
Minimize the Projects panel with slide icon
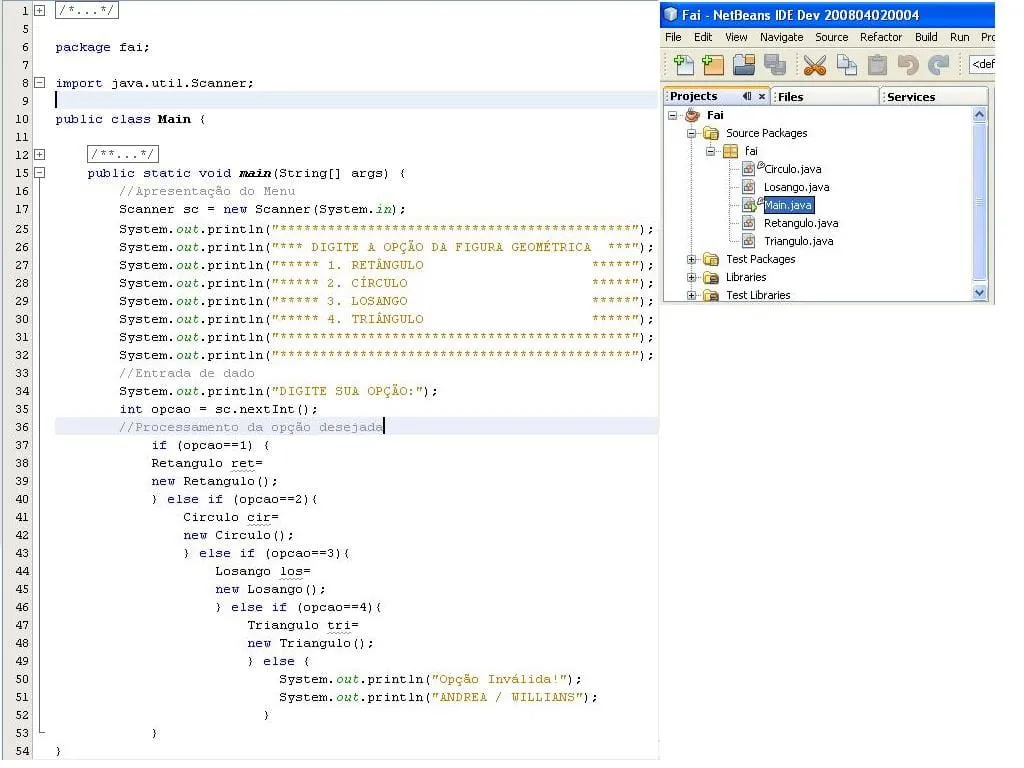coord(747,96)
